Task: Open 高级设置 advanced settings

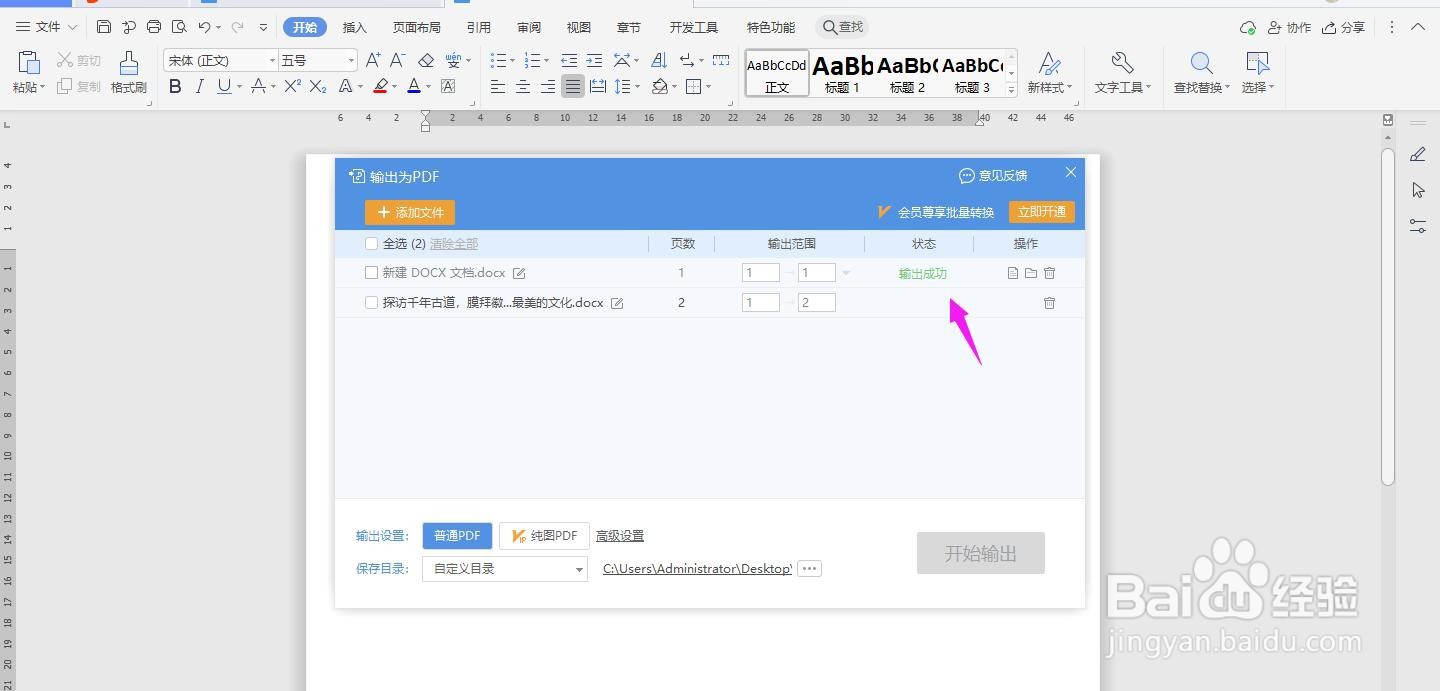Action: coord(620,535)
